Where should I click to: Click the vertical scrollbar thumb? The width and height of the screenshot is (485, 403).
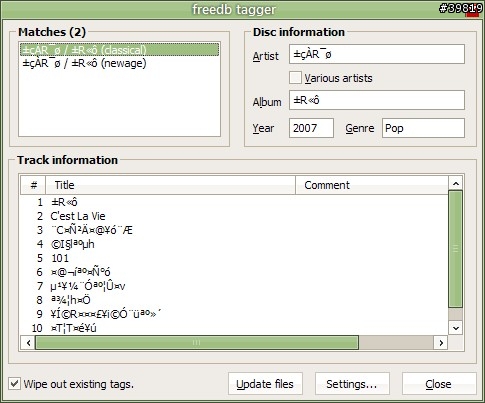[456, 249]
